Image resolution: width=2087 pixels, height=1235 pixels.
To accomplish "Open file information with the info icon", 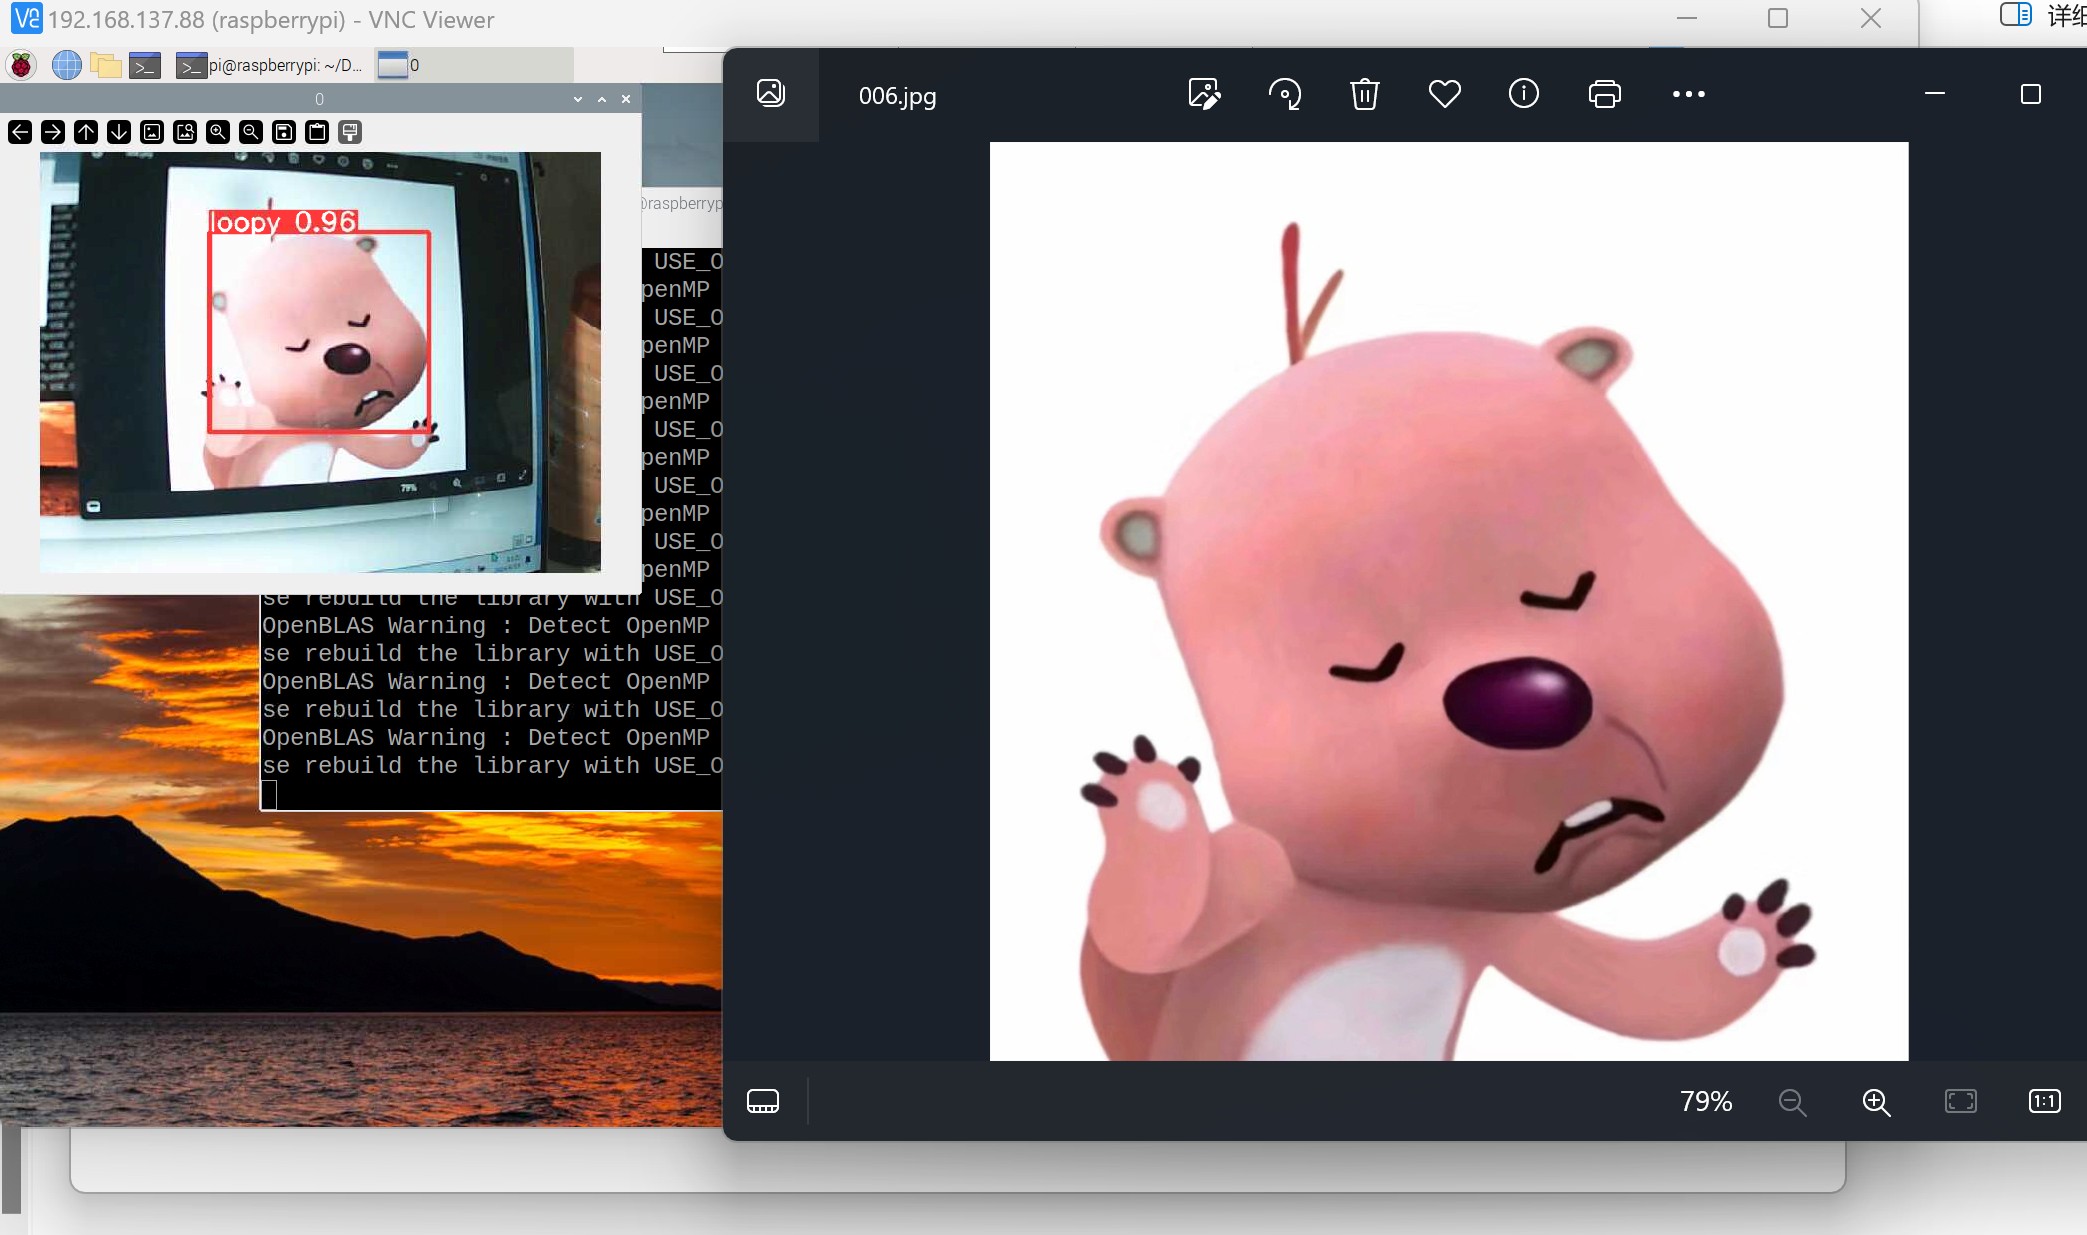I will (x=1523, y=94).
